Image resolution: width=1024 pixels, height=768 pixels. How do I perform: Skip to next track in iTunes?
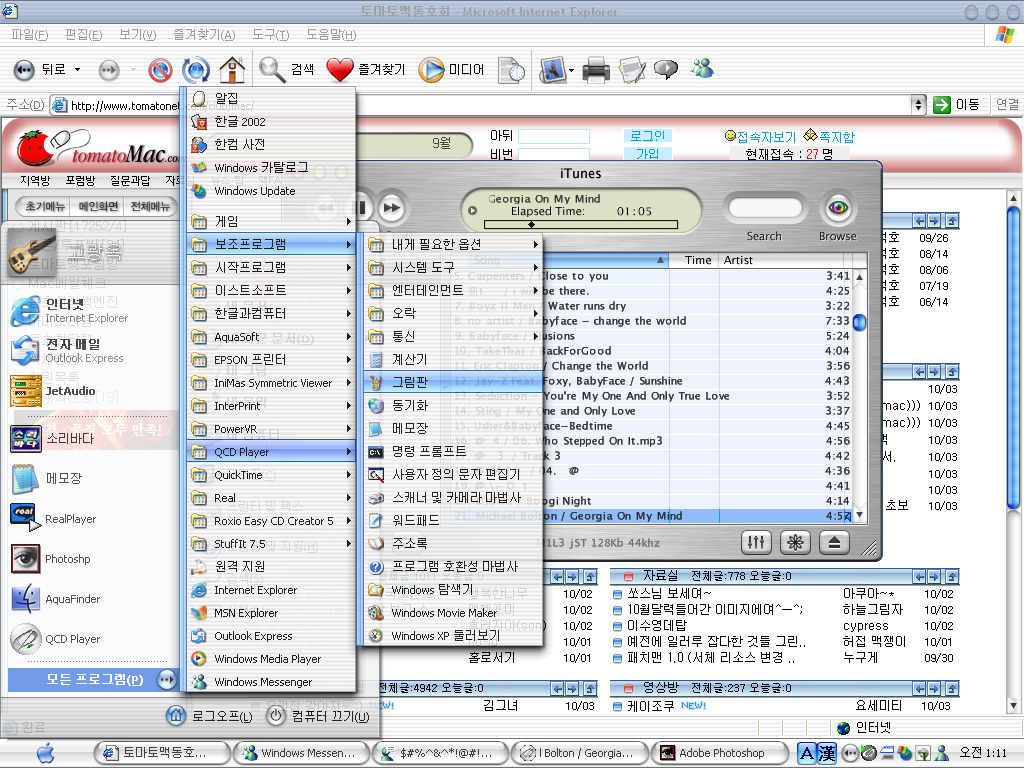[x=391, y=208]
